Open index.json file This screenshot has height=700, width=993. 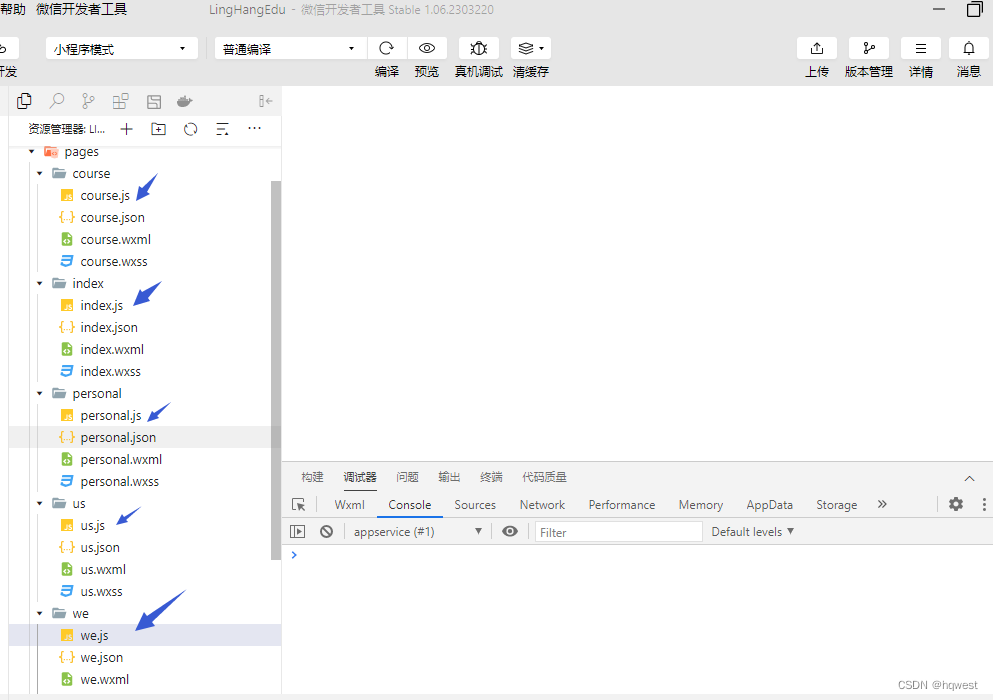point(109,328)
